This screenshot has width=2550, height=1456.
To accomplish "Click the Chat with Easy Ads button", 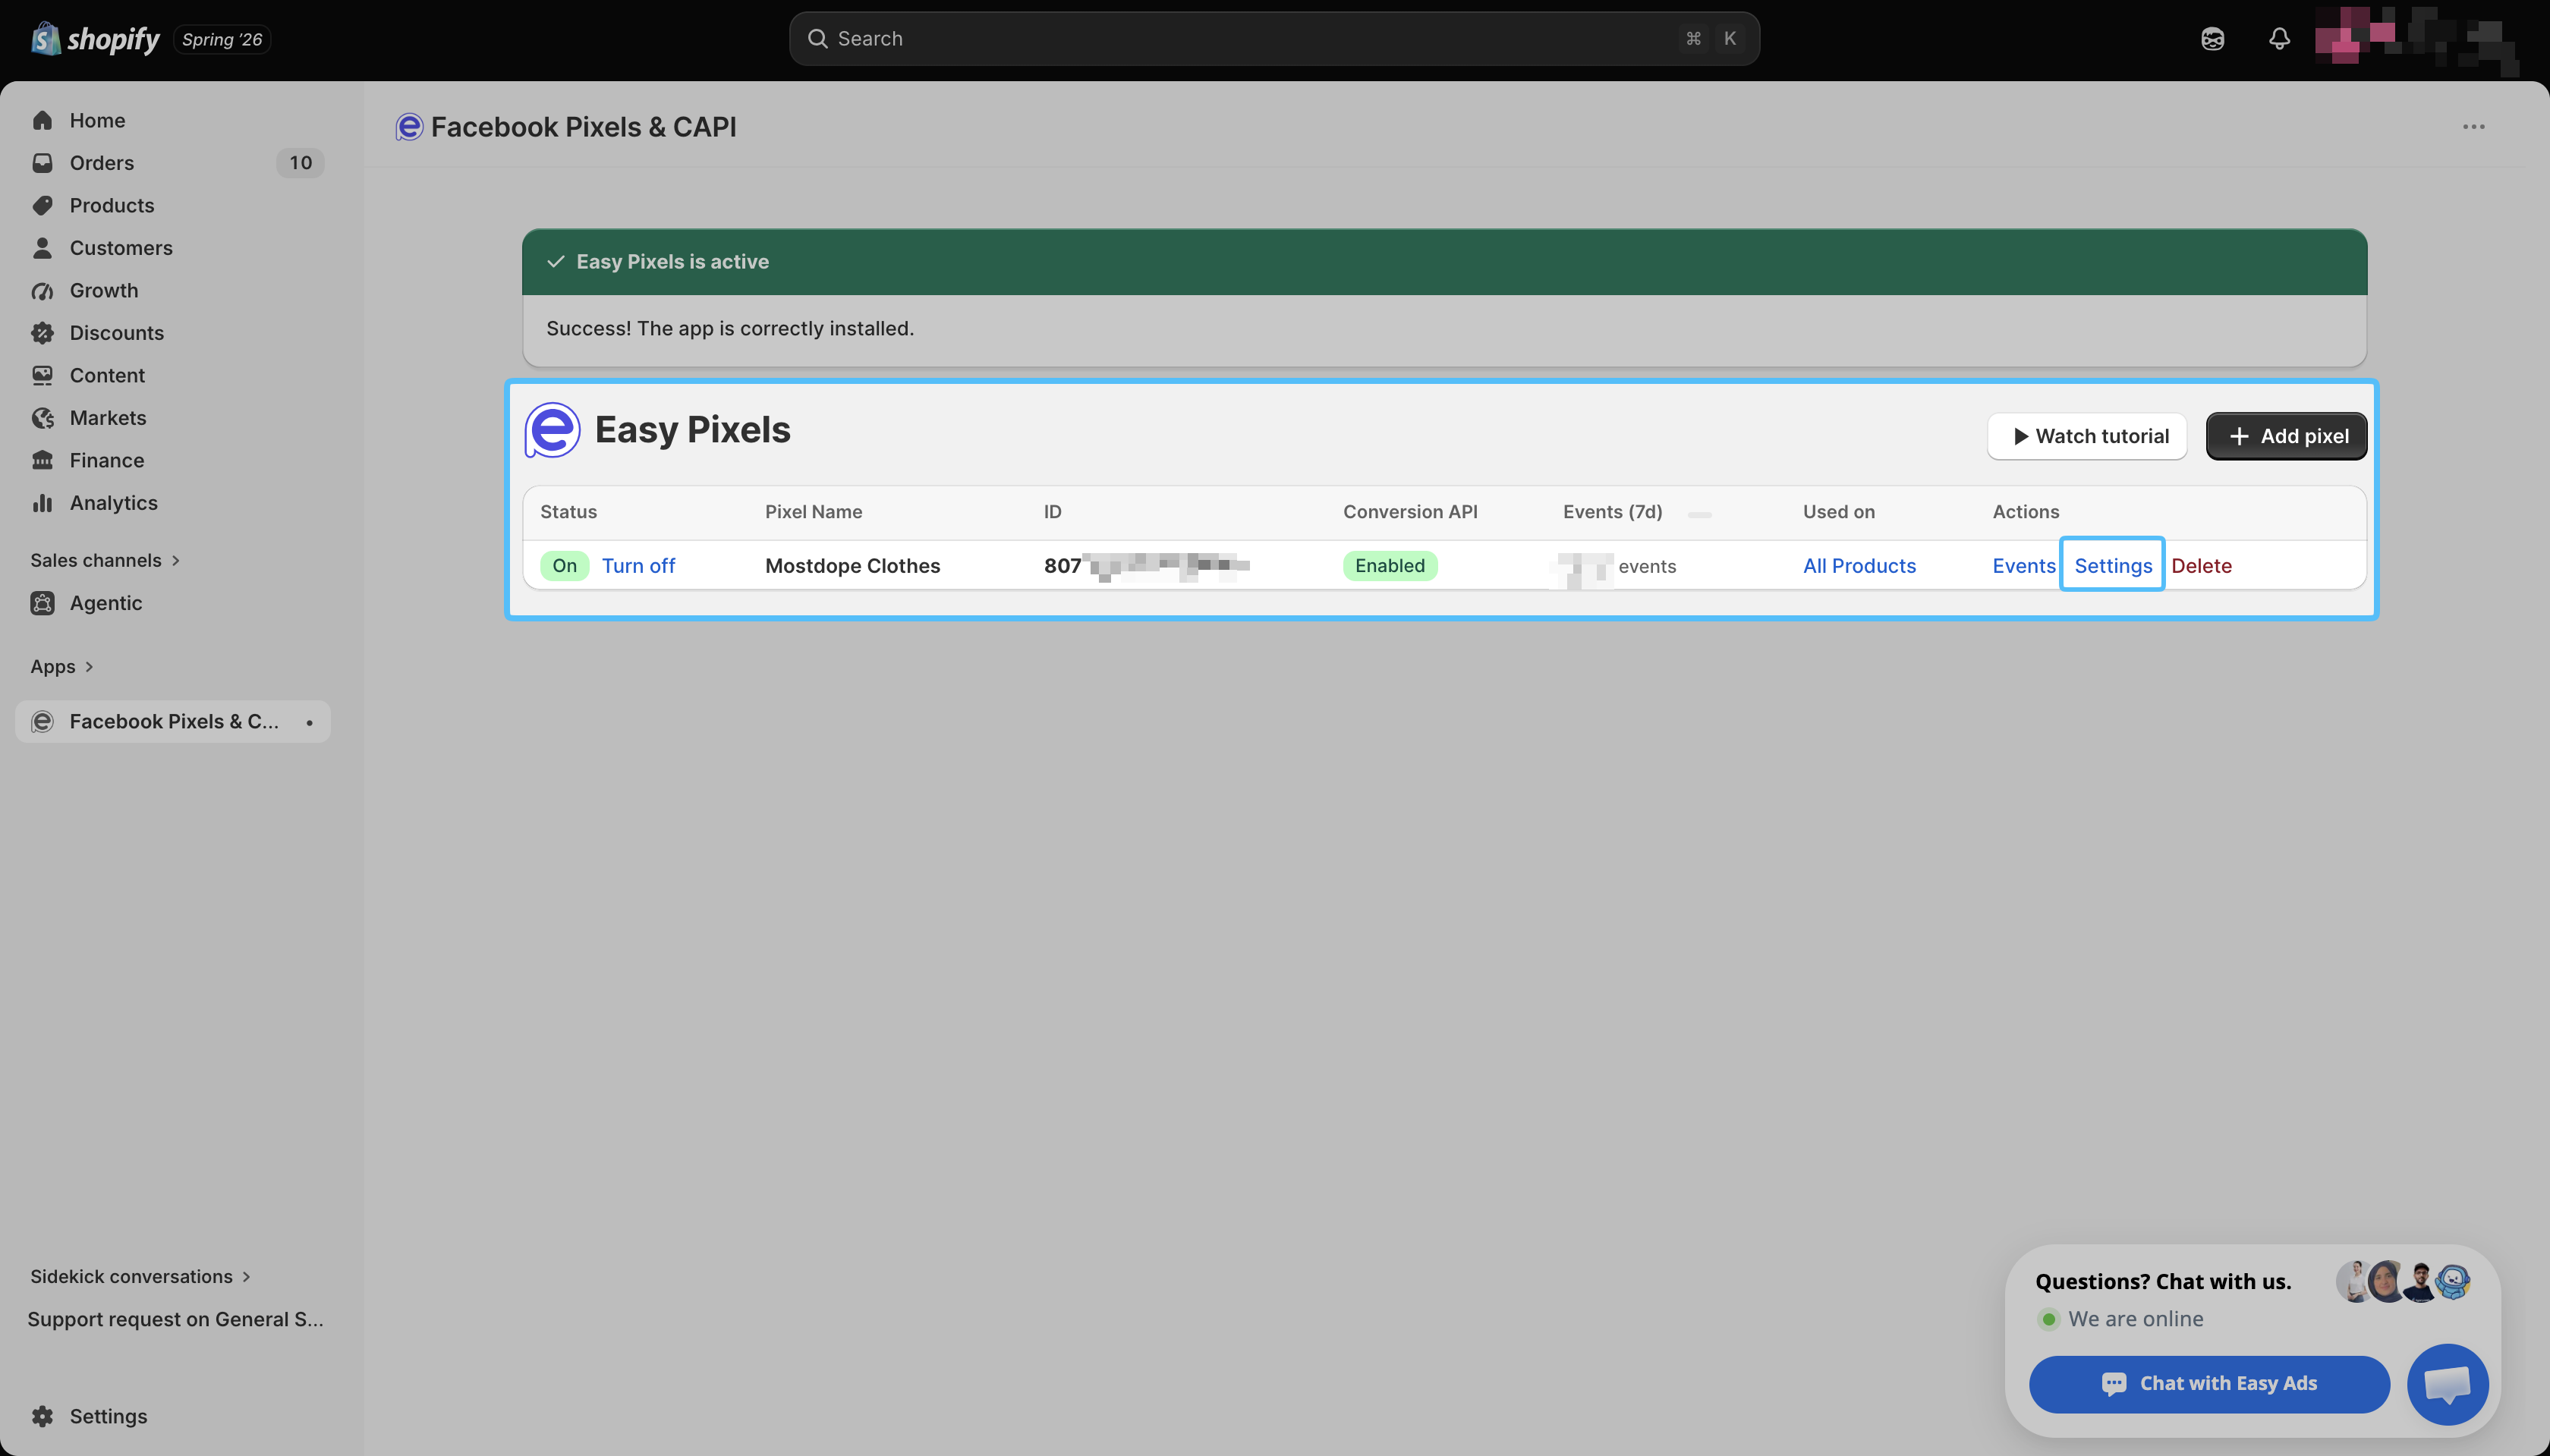I will (x=2209, y=1384).
